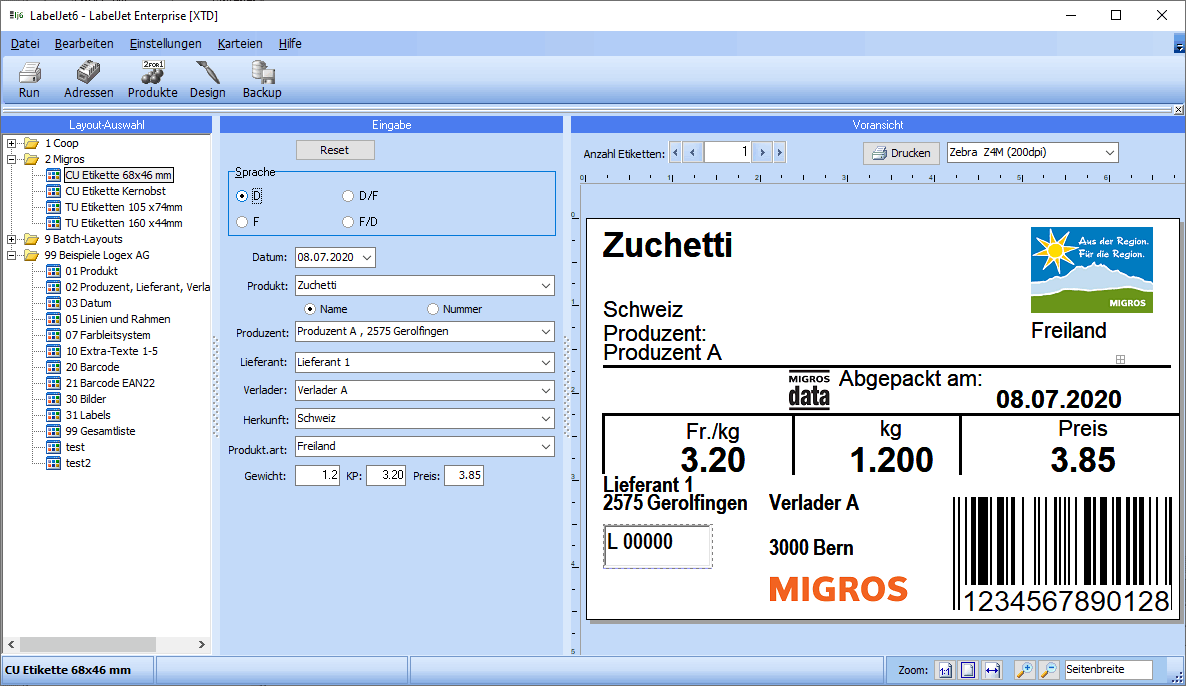Screen dimensions: 1186x686
Task: Select 07 Farbleitsystem layout
Action: coord(107,335)
